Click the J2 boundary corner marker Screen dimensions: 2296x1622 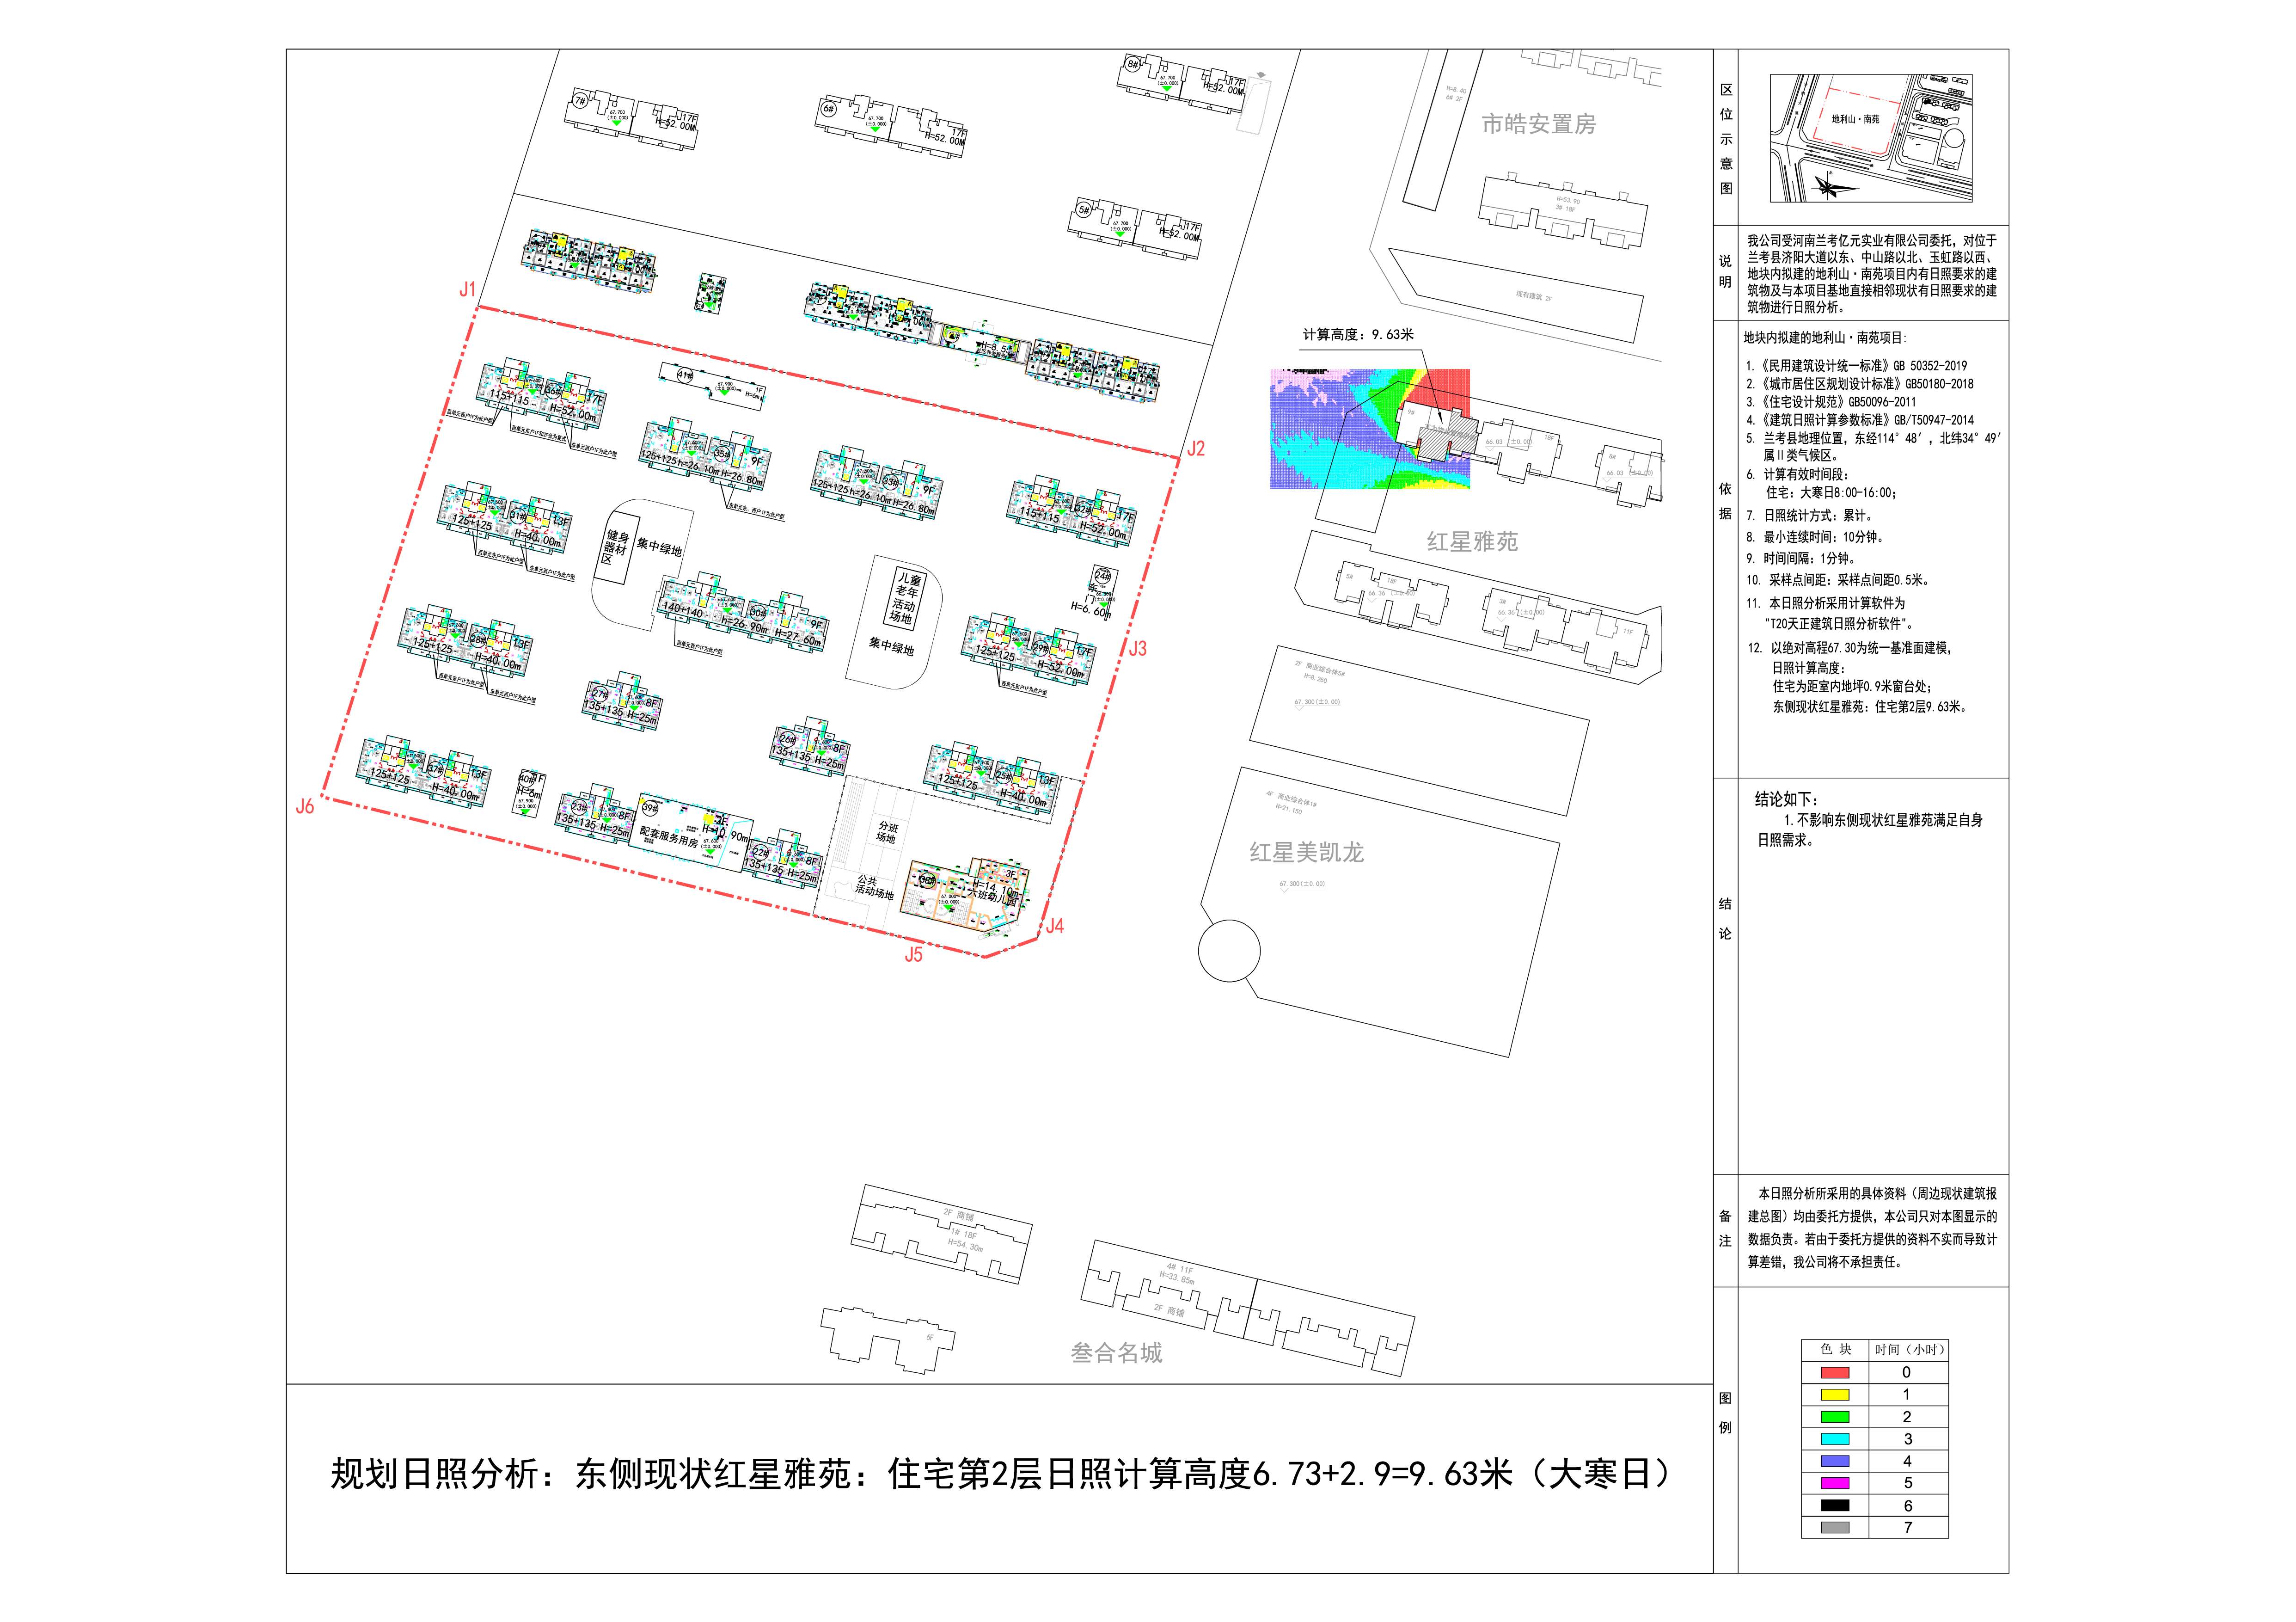pos(1196,449)
